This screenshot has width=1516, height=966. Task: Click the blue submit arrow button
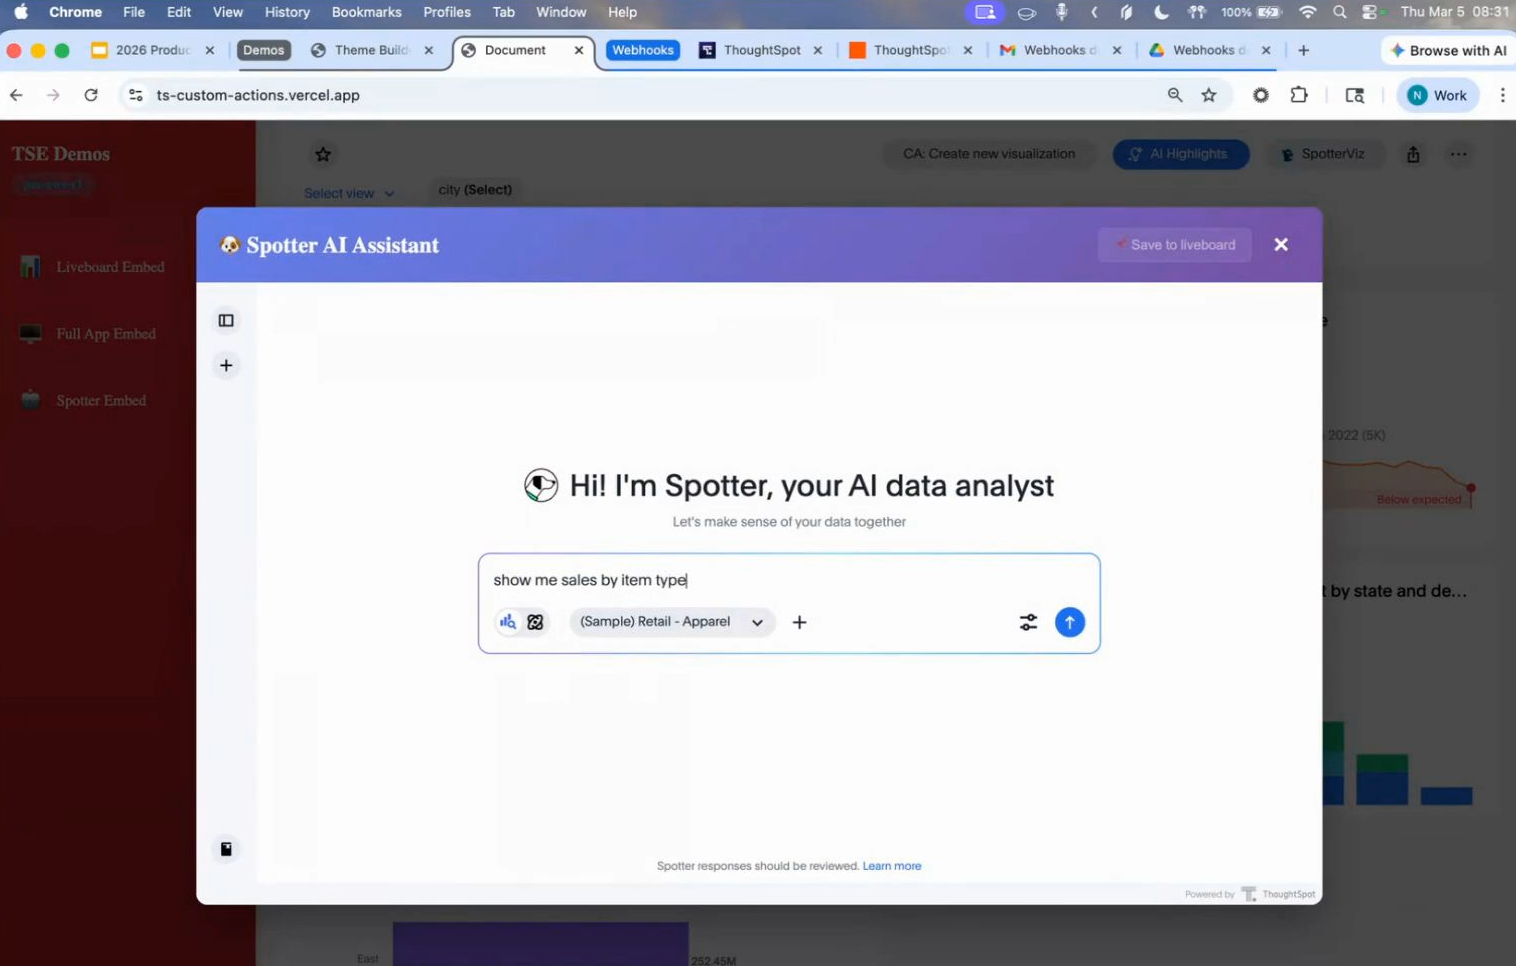(1069, 622)
